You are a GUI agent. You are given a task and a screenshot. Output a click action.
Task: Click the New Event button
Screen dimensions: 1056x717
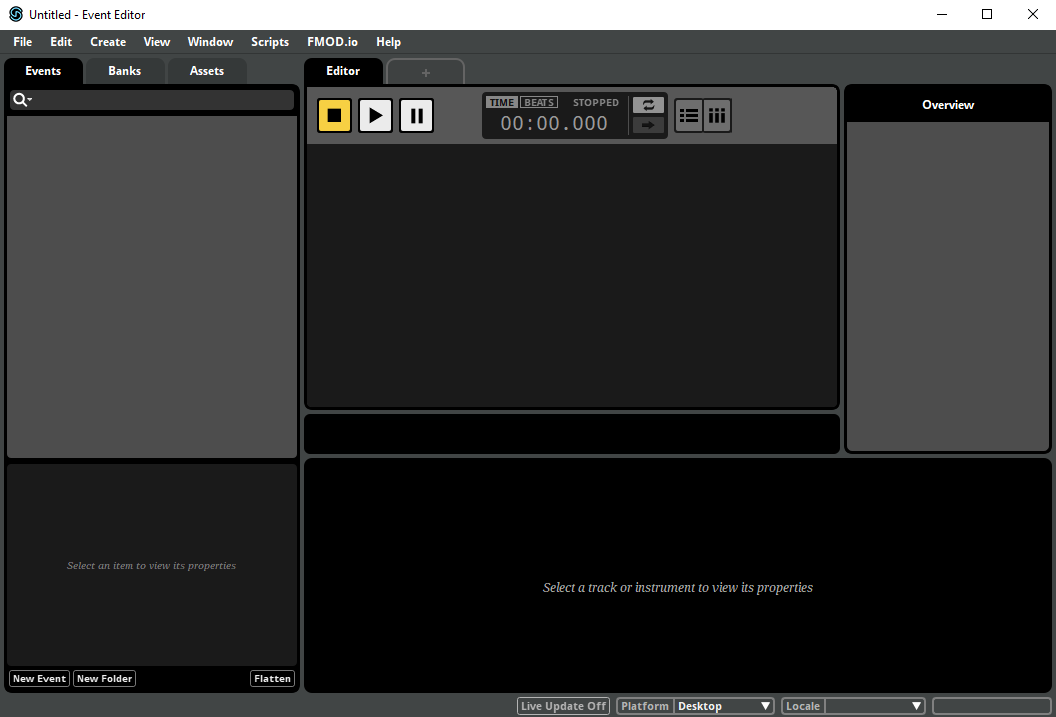point(39,679)
